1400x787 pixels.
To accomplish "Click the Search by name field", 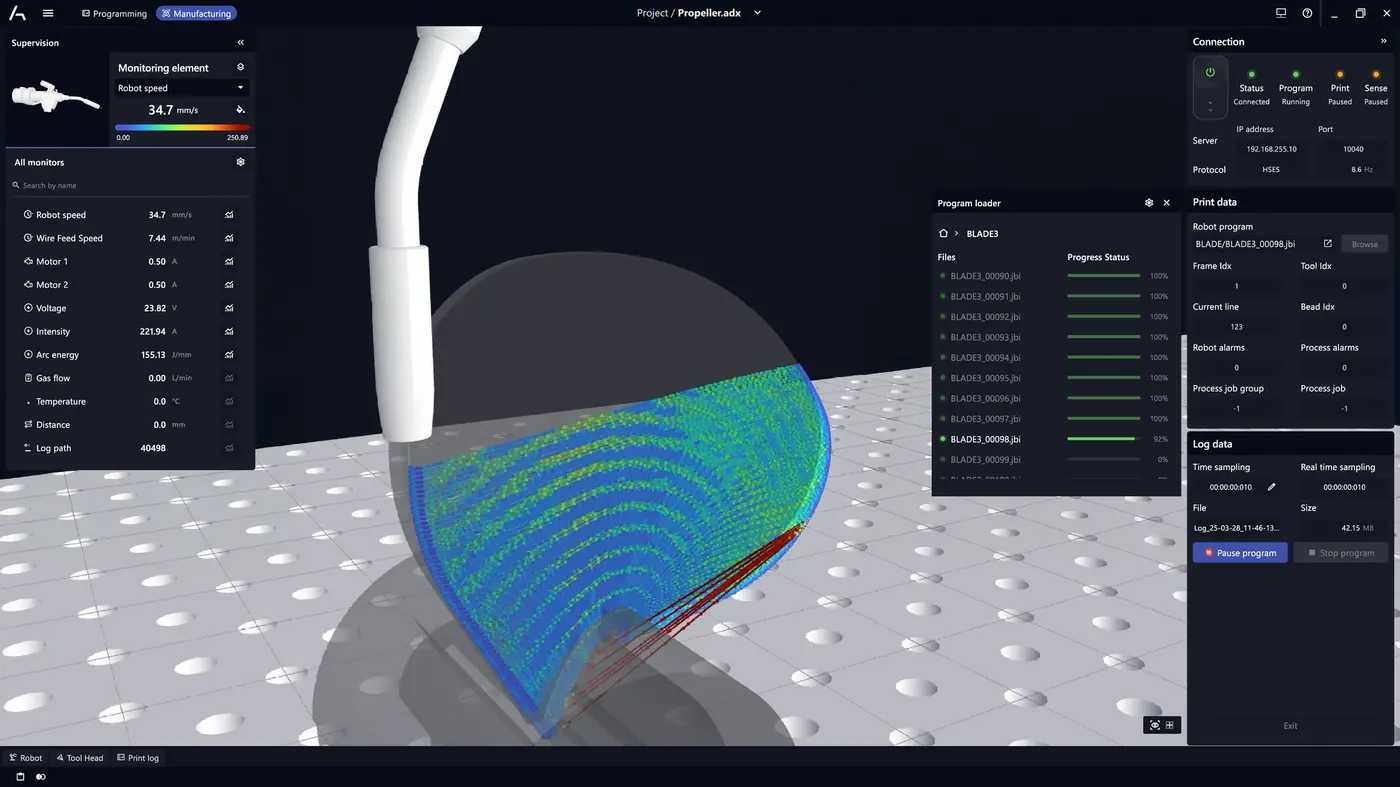I will [x=130, y=185].
